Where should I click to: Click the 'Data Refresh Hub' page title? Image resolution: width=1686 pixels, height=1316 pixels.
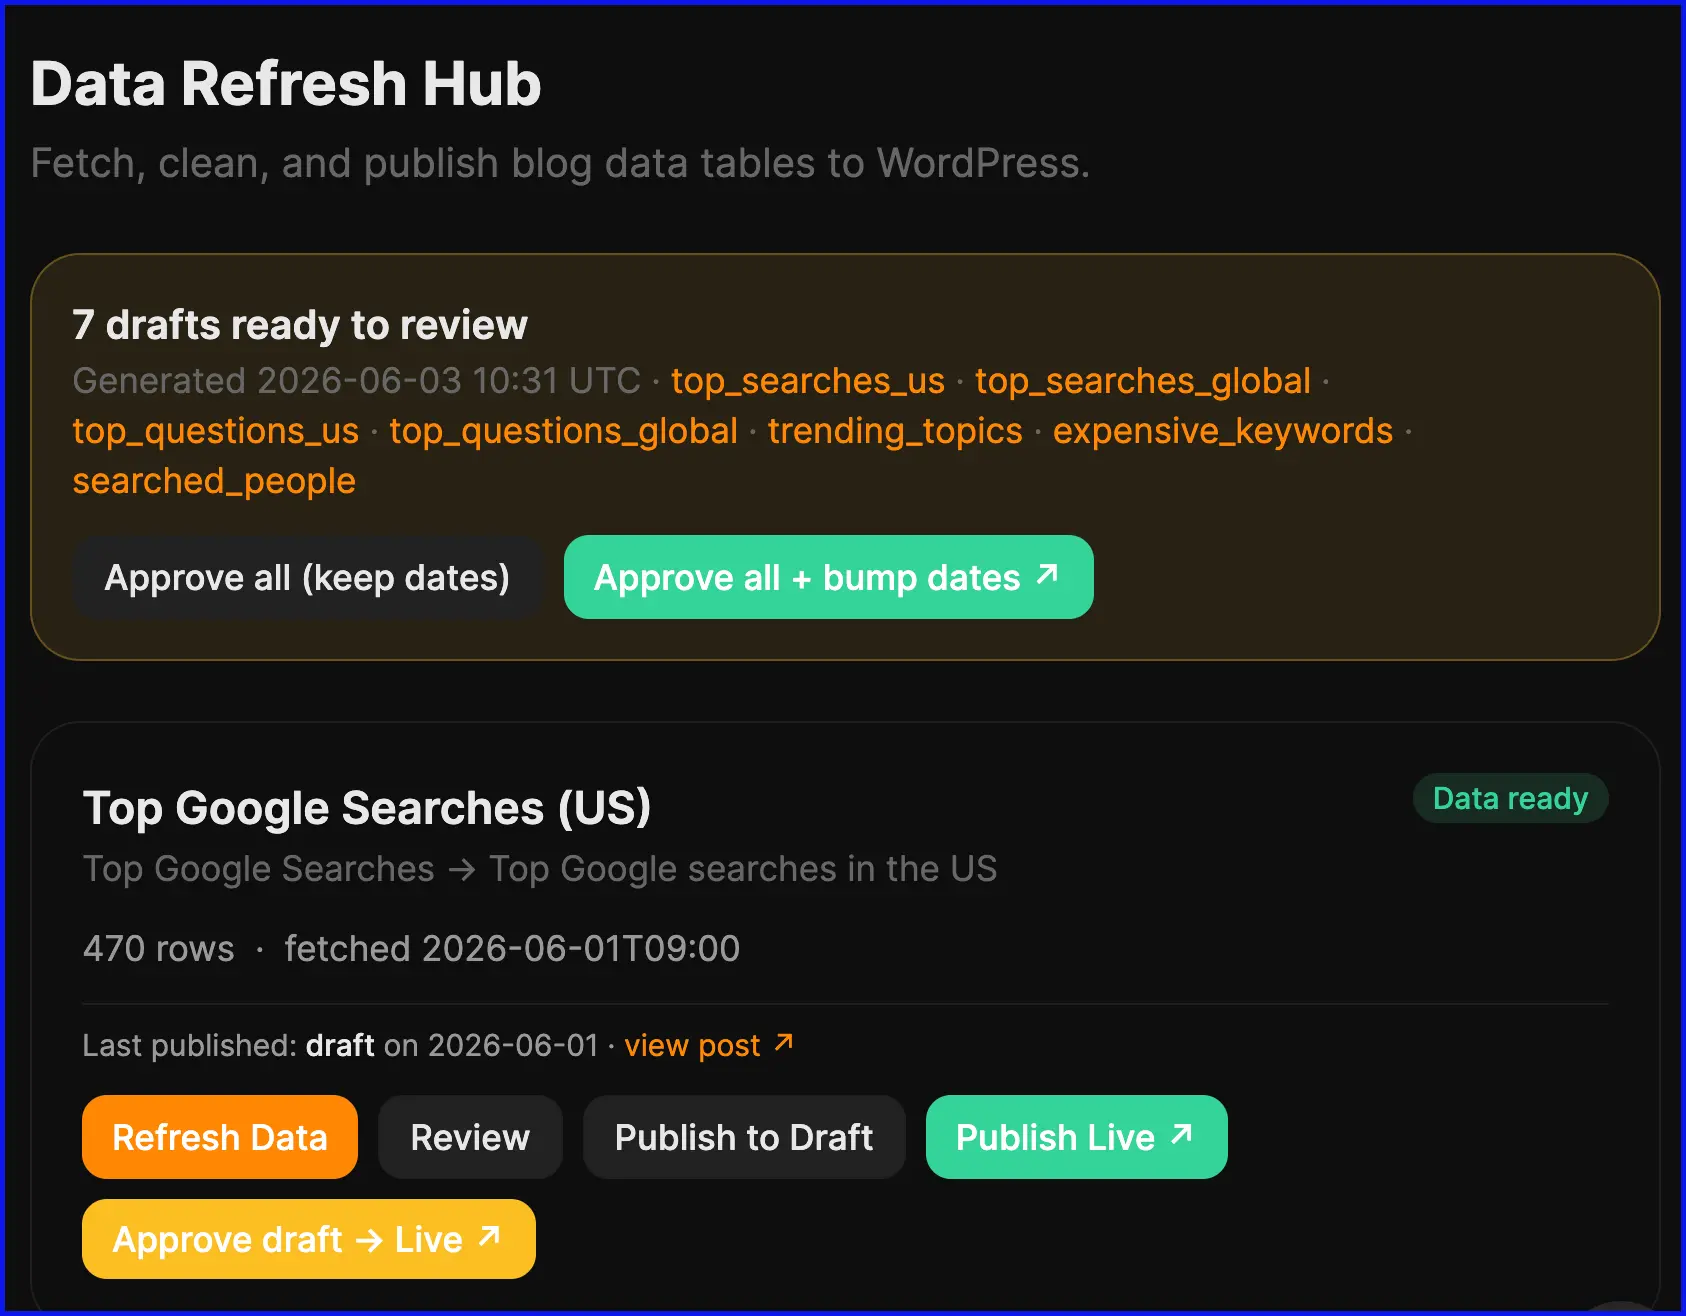pyautogui.click(x=286, y=83)
